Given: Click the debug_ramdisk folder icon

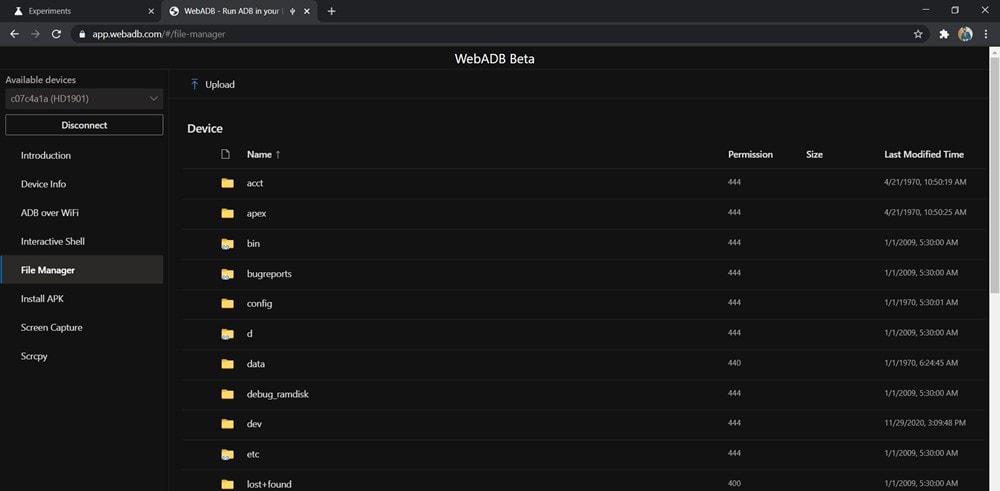Looking at the screenshot, I should 228,394.
